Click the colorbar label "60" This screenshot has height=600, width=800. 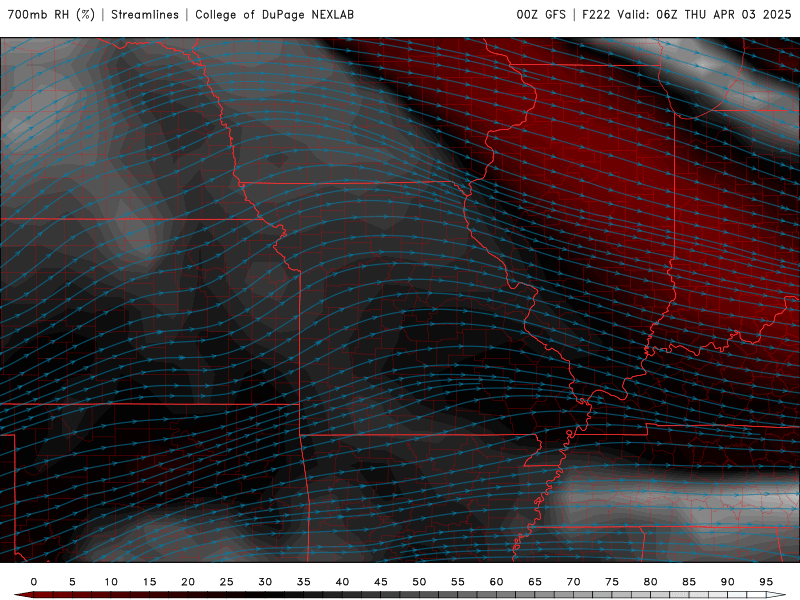tap(496, 582)
